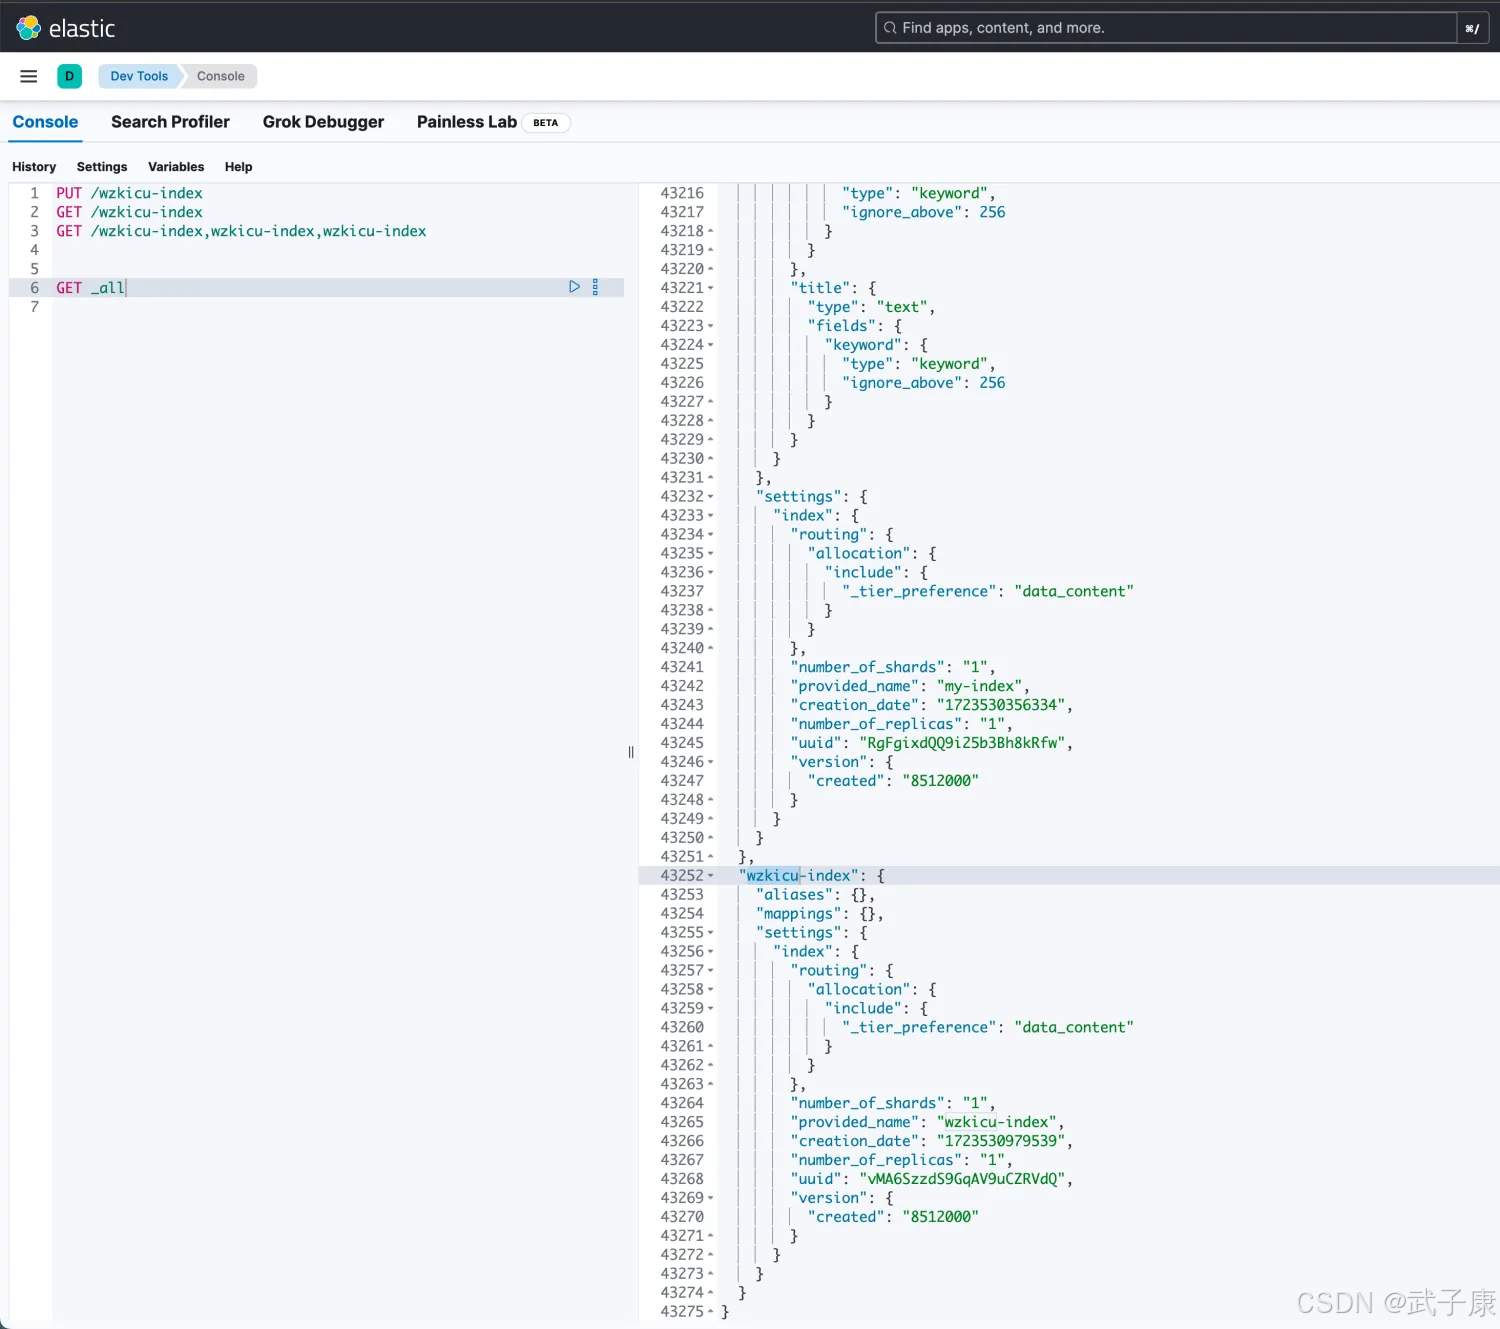Open the Grok Debugger tab
Viewport: 1500px width, 1329px height.
[323, 122]
